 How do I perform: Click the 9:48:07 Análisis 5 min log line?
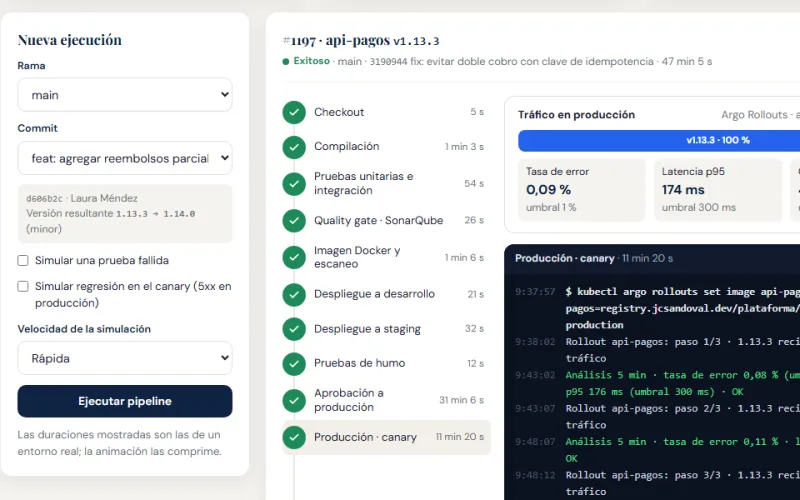tap(657, 450)
